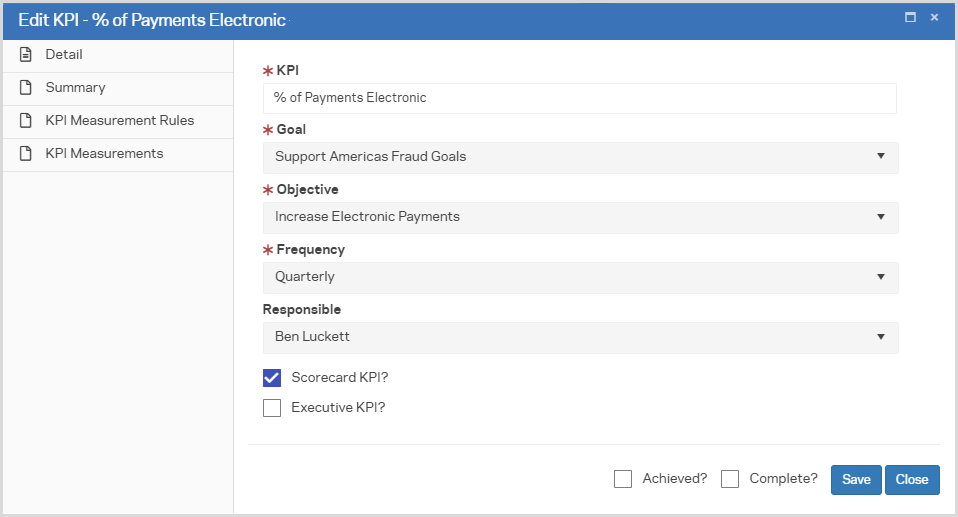Open the Goal dropdown
This screenshot has width=958, height=517.
pyautogui.click(x=580, y=157)
